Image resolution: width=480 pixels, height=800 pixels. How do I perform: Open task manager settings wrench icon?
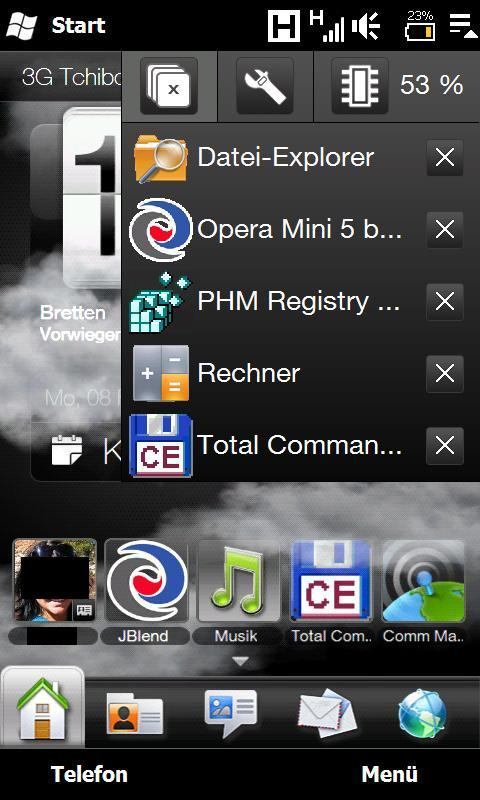[x=265, y=86]
